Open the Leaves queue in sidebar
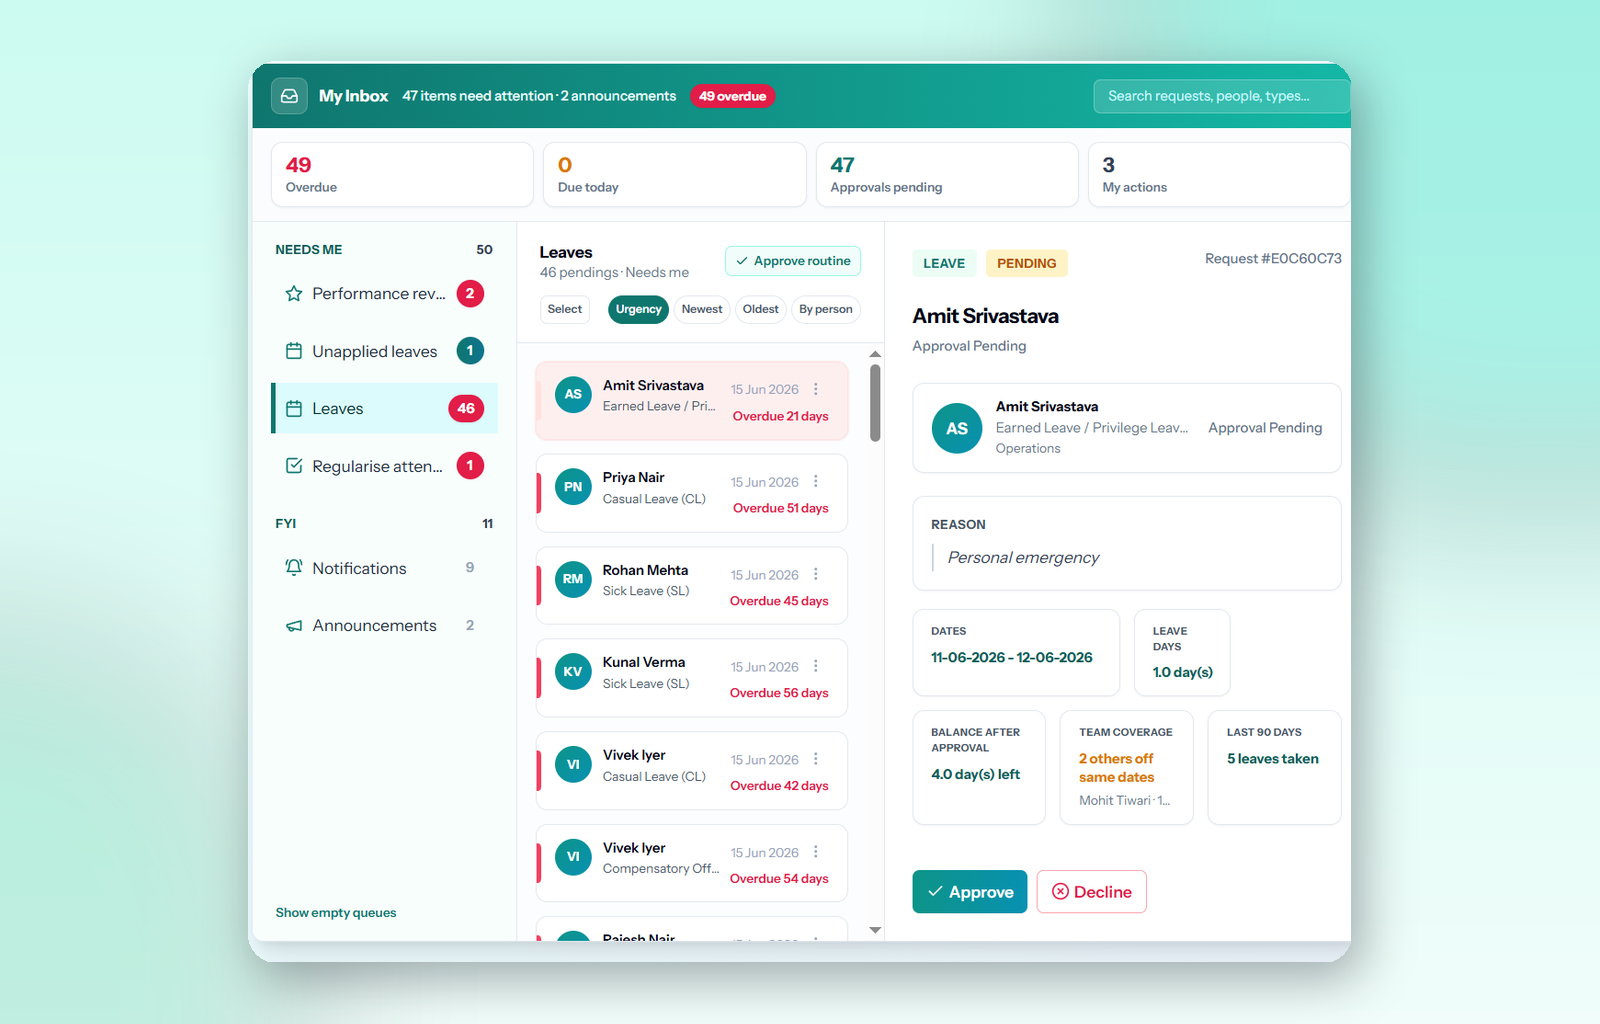This screenshot has height=1024, width=1600. coord(385,408)
